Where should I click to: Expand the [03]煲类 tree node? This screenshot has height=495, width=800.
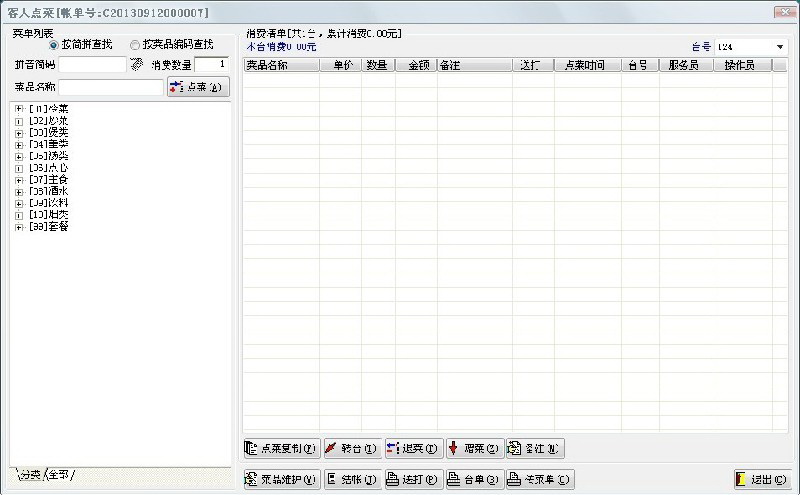click(19, 133)
